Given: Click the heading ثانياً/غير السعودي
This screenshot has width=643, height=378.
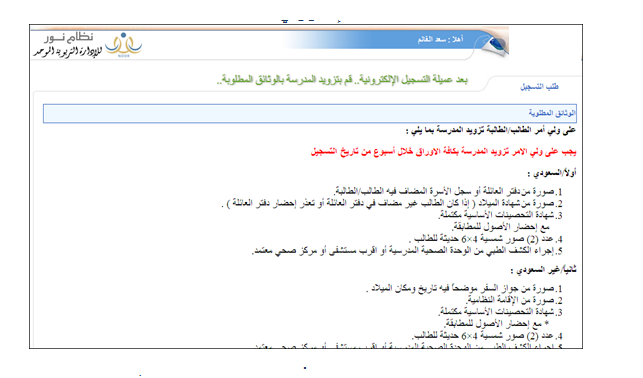Looking at the screenshot, I should [x=543, y=270].
